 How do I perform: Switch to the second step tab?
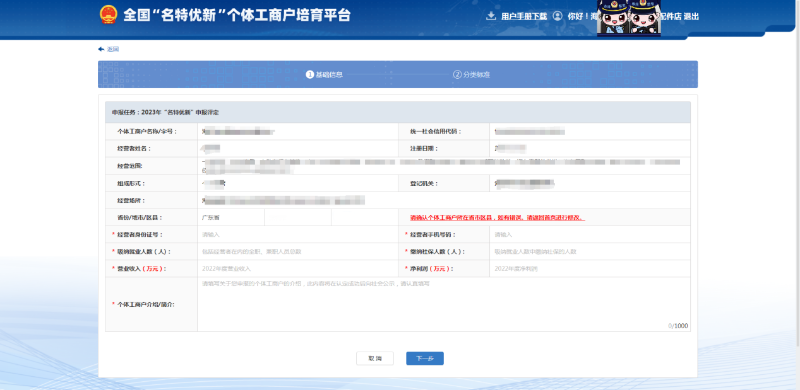coord(472,75)
